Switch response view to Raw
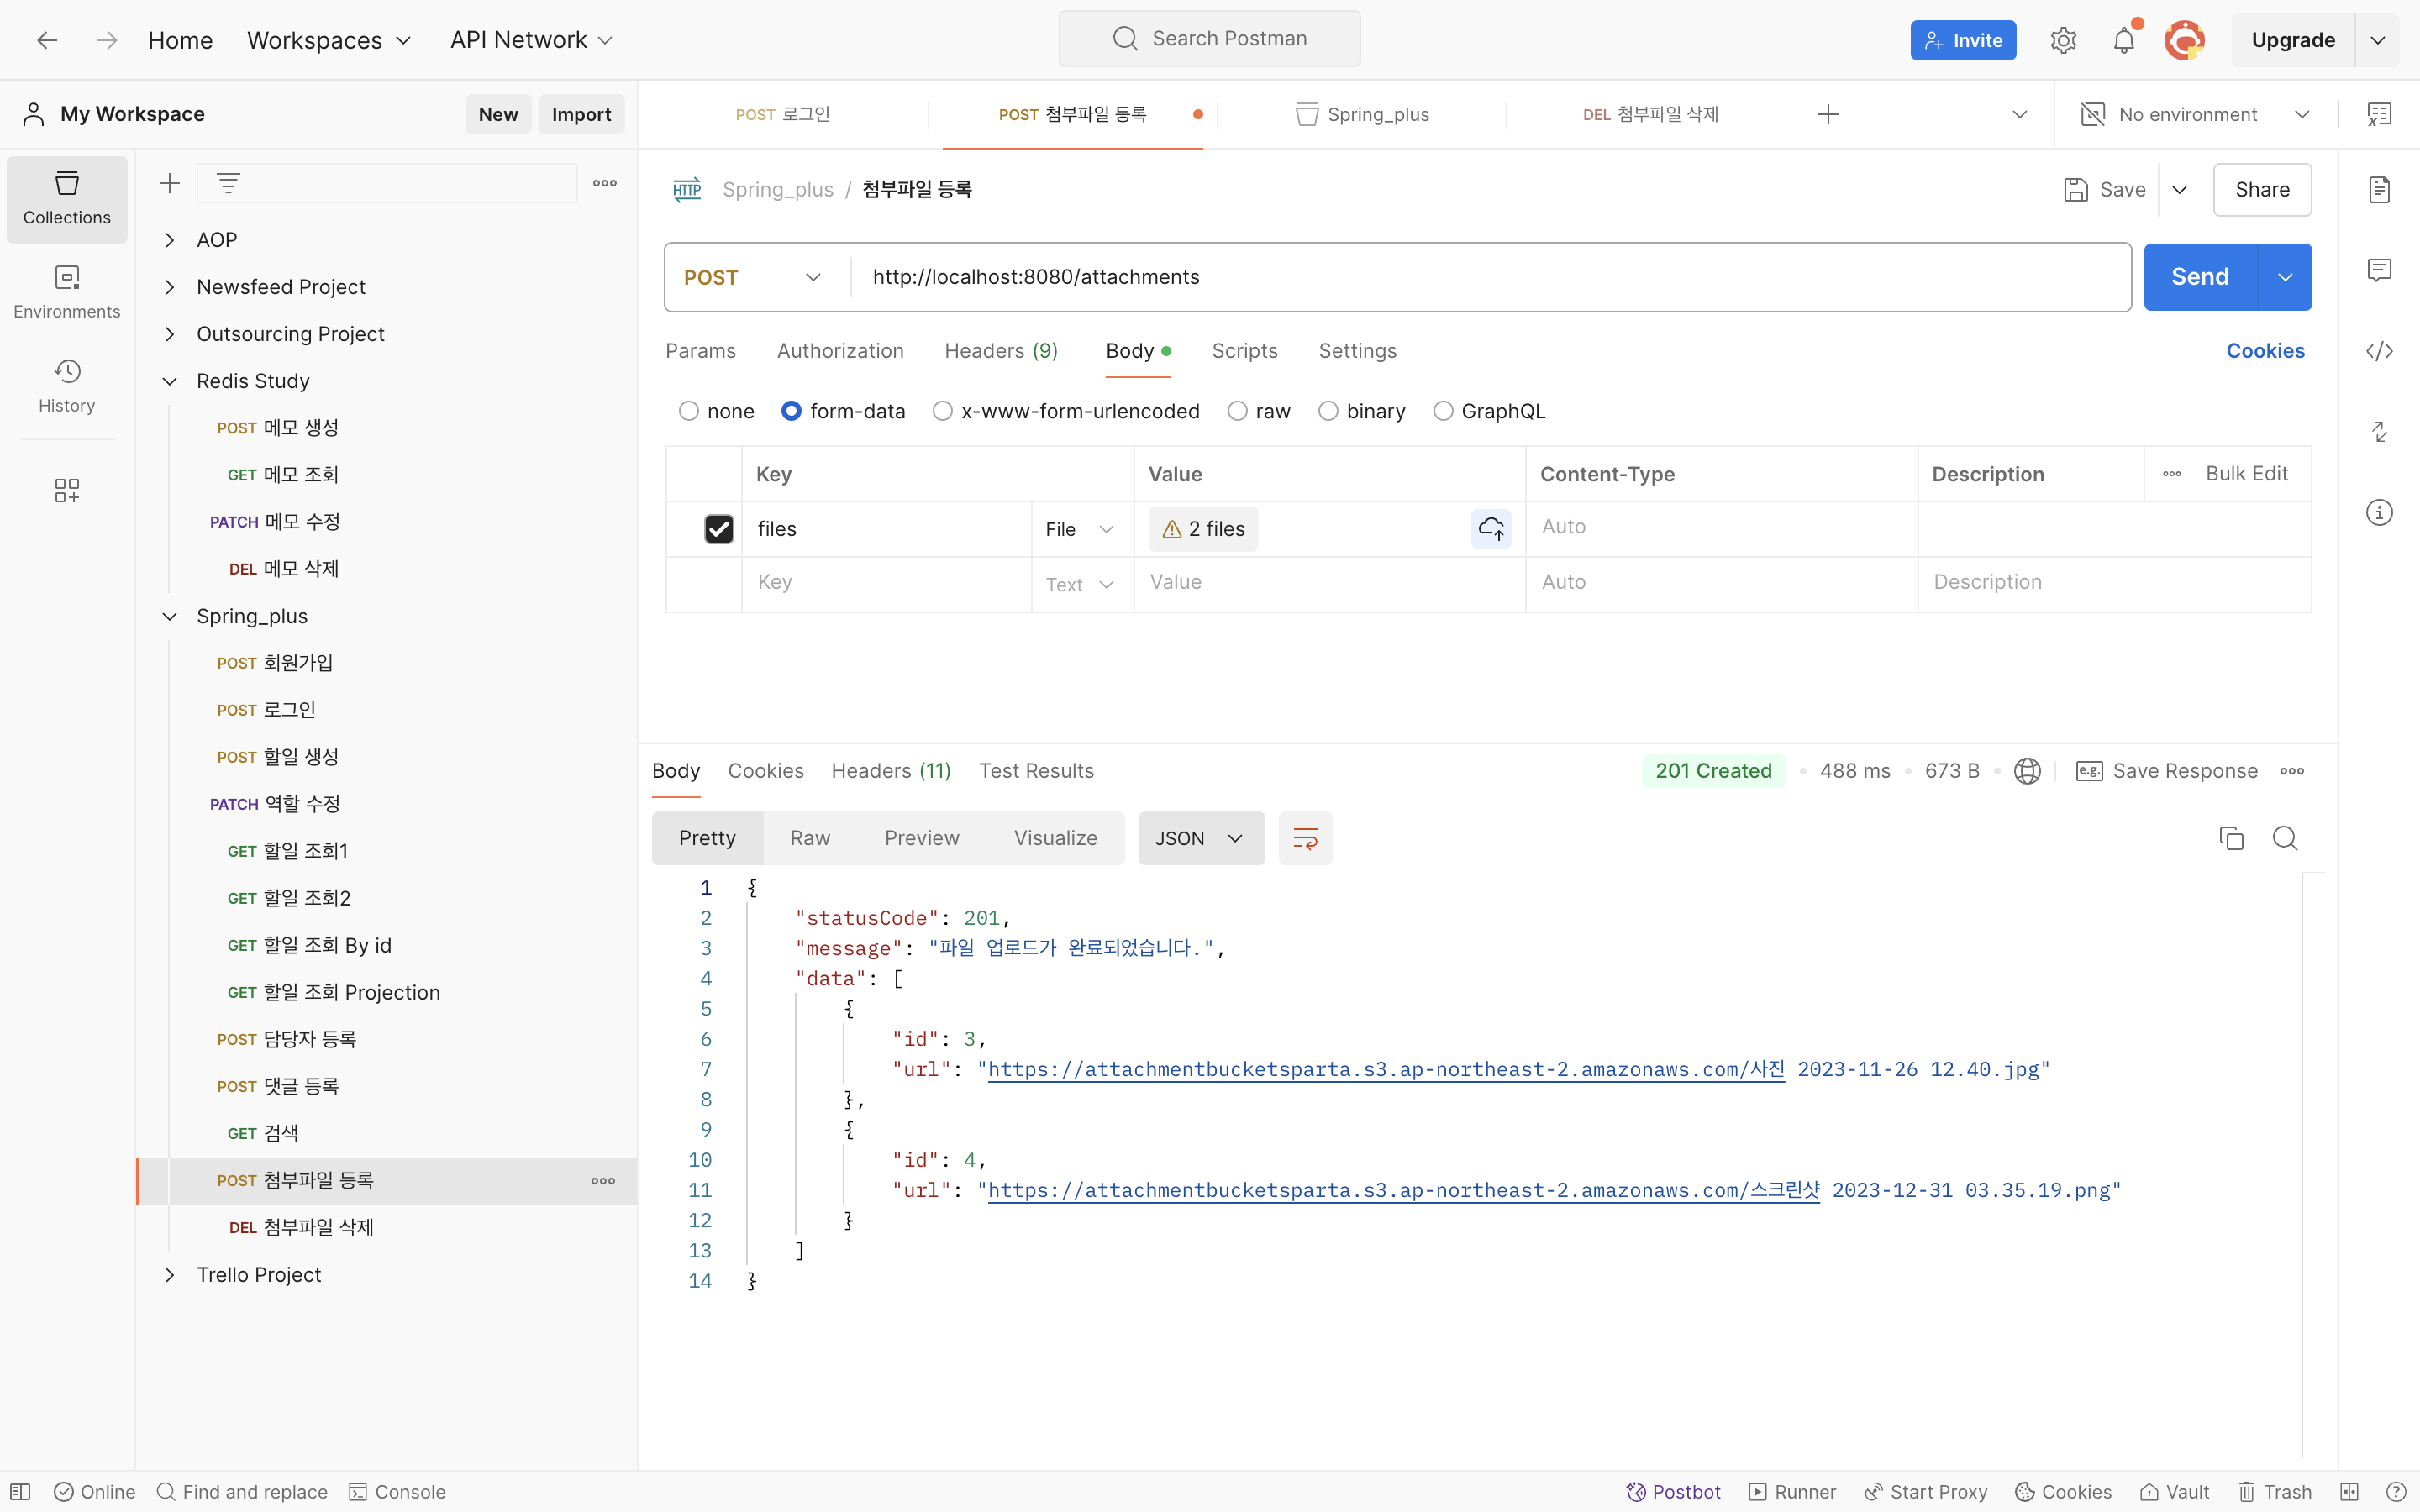This screenshot has height=1512, width=2420. click(x=810, y=838)
